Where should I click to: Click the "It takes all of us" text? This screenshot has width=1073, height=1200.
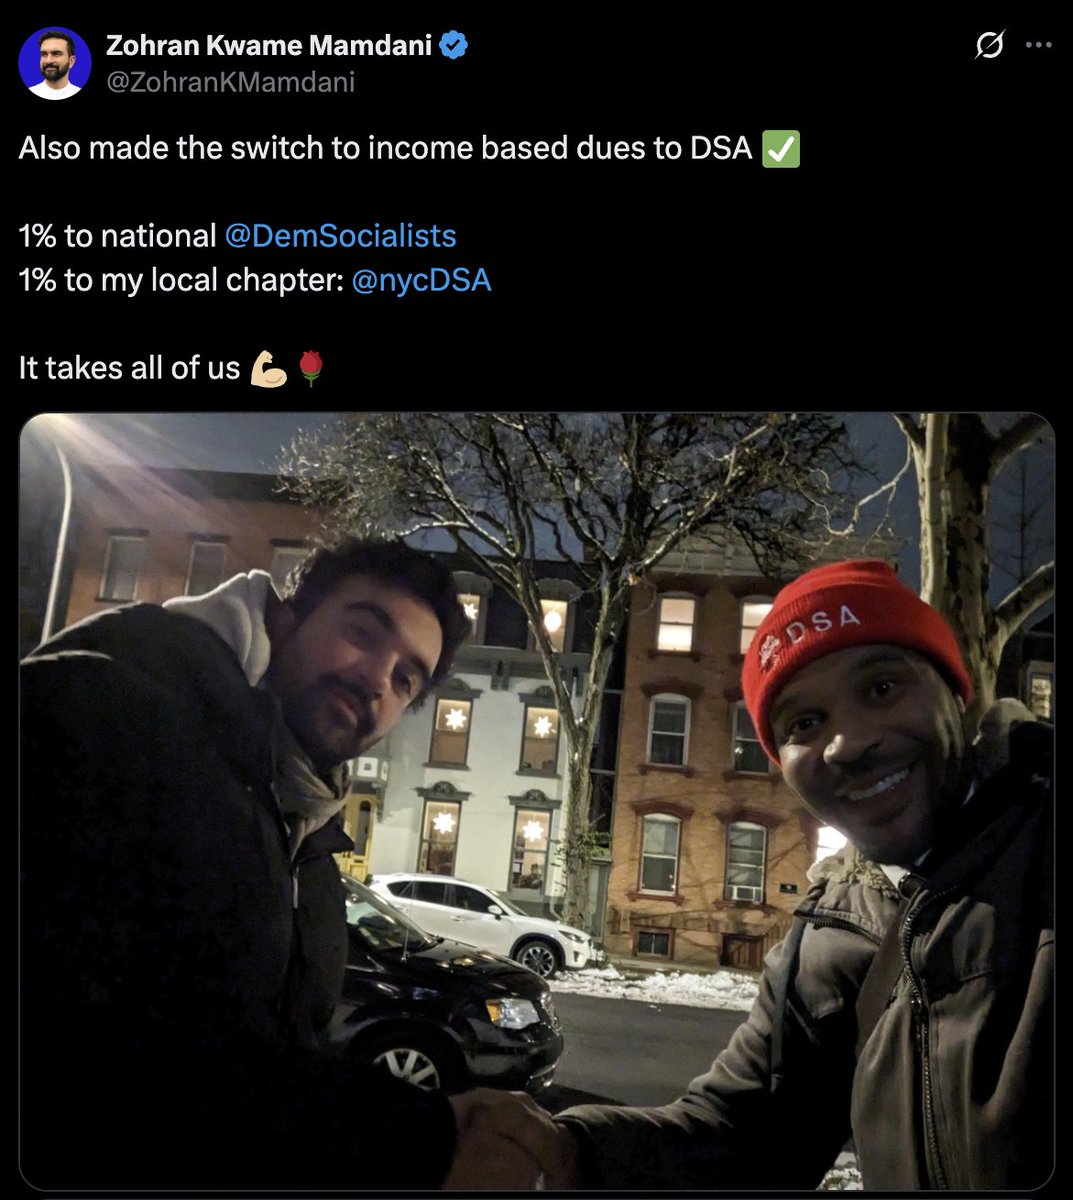pos(129,369)
